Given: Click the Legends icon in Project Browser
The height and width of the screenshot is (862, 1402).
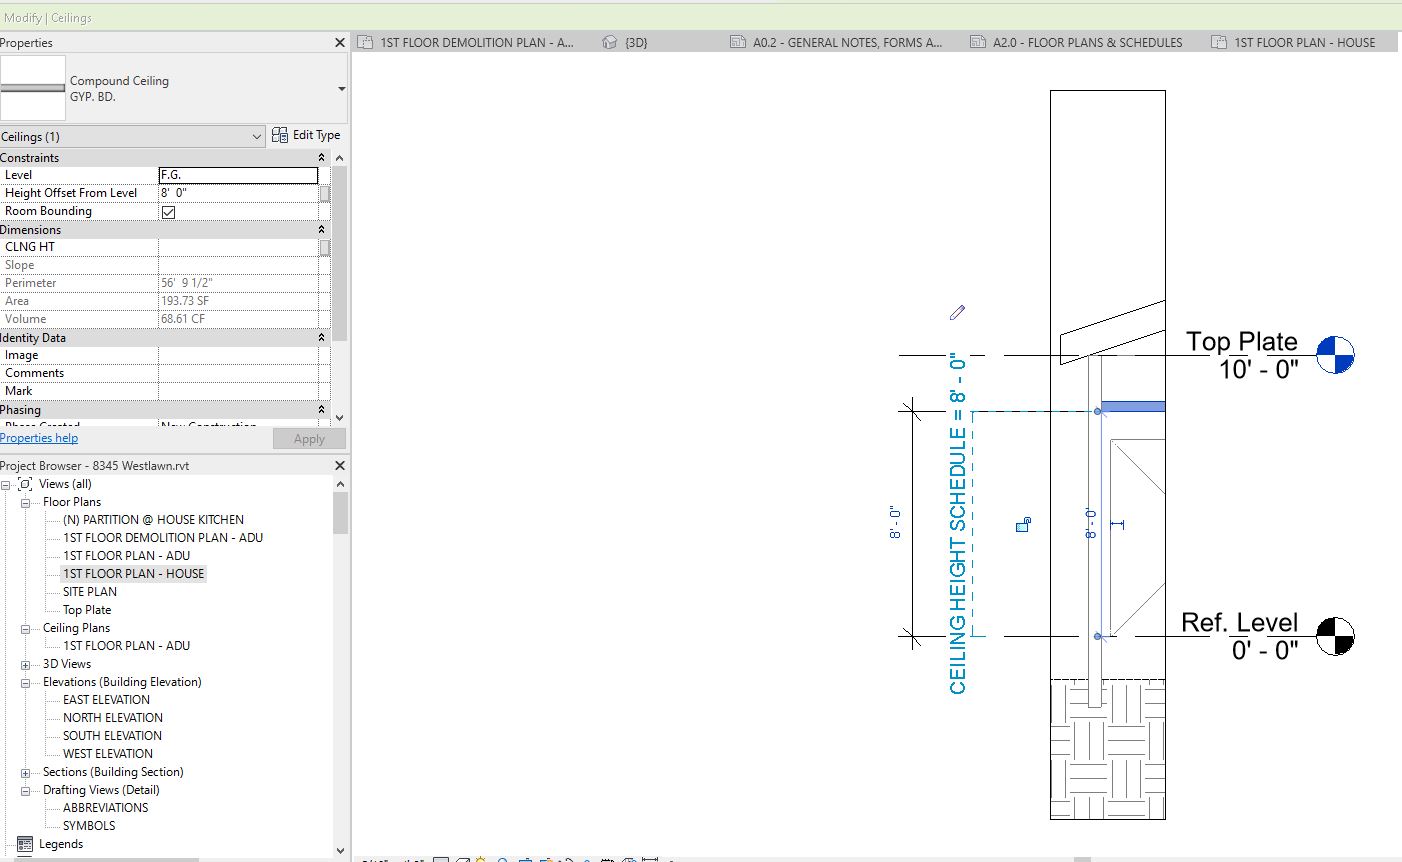Looking at the screenshot, I should pyautogui.click(x=25, y=844).
